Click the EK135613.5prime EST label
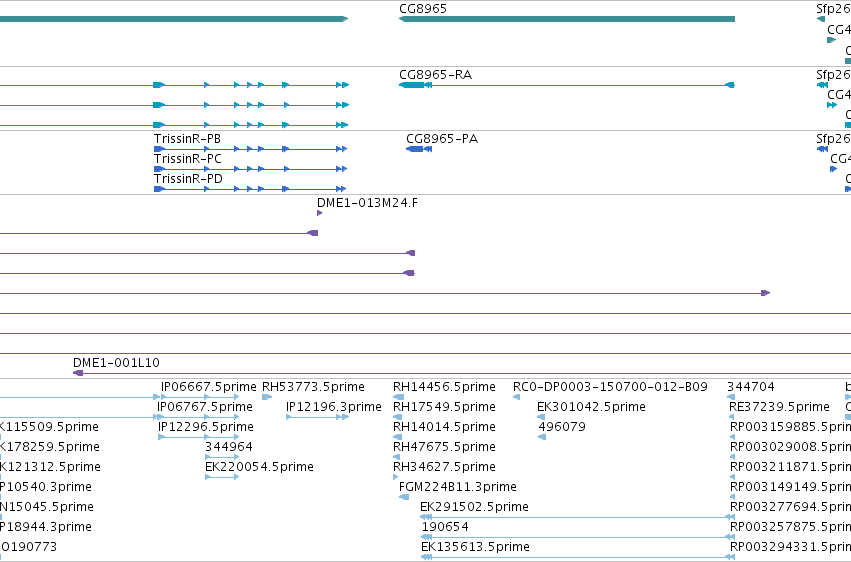The image size is (851, 562). click(475, 547)
